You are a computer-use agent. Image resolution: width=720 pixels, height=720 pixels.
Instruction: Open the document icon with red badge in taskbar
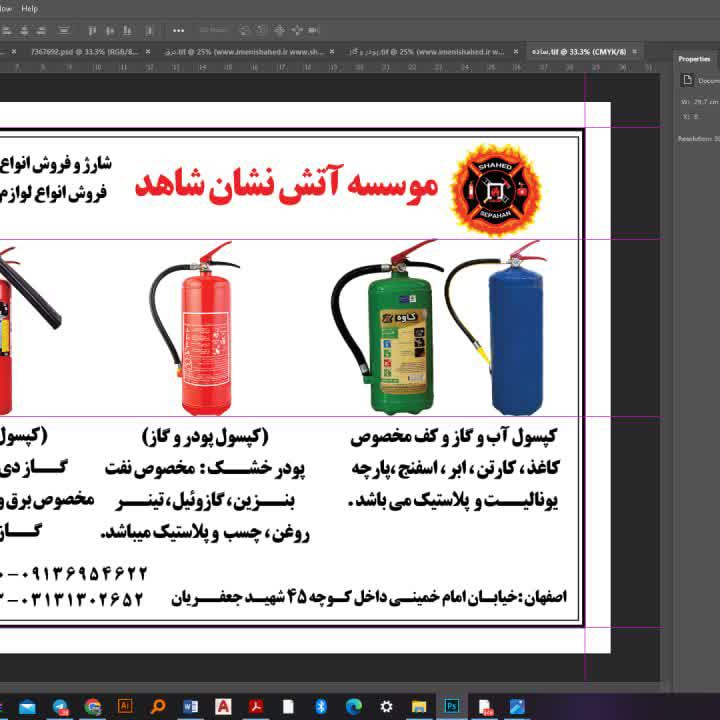pyautogui.click(x=485, y=706)
